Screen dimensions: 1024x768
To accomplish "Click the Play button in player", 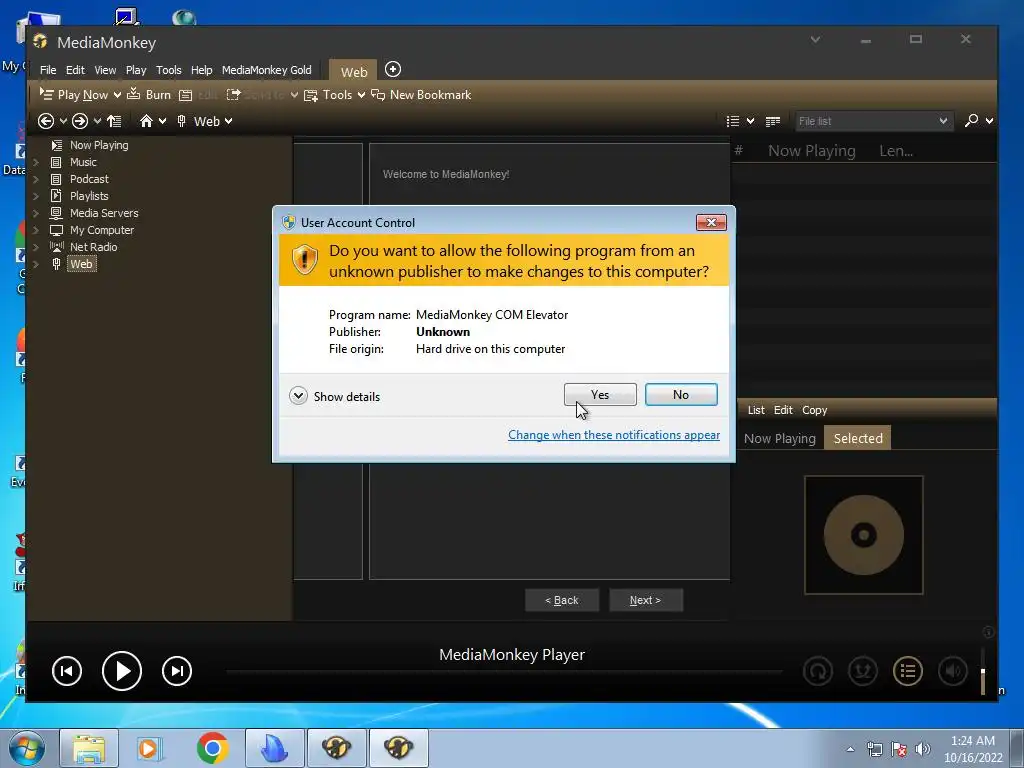I will tap(121, 671).
